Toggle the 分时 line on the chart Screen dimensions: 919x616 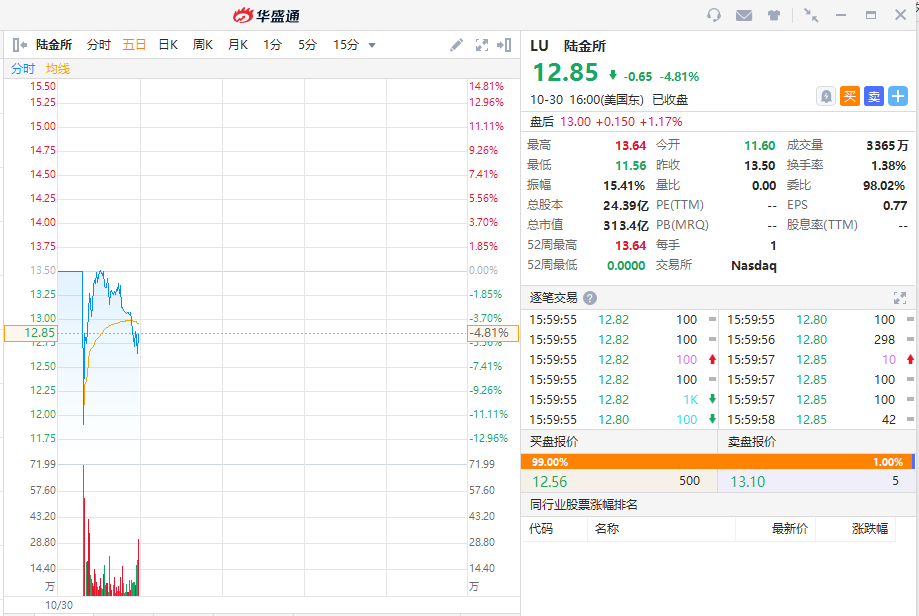[x=23, y=69]
